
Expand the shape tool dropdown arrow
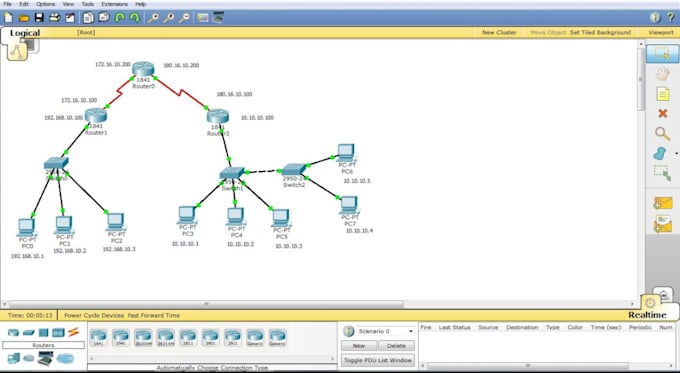[x=676, y=154]
